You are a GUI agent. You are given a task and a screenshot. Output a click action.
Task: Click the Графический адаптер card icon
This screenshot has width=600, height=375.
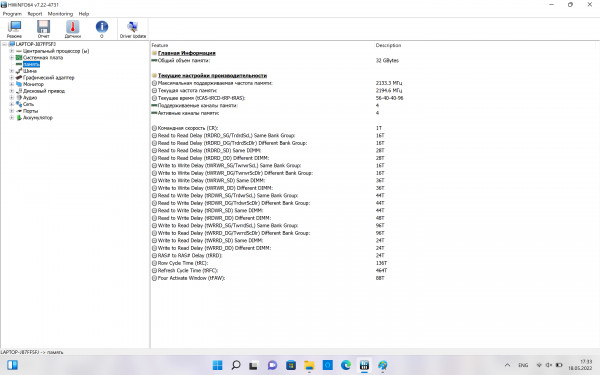tap(19, 77)
